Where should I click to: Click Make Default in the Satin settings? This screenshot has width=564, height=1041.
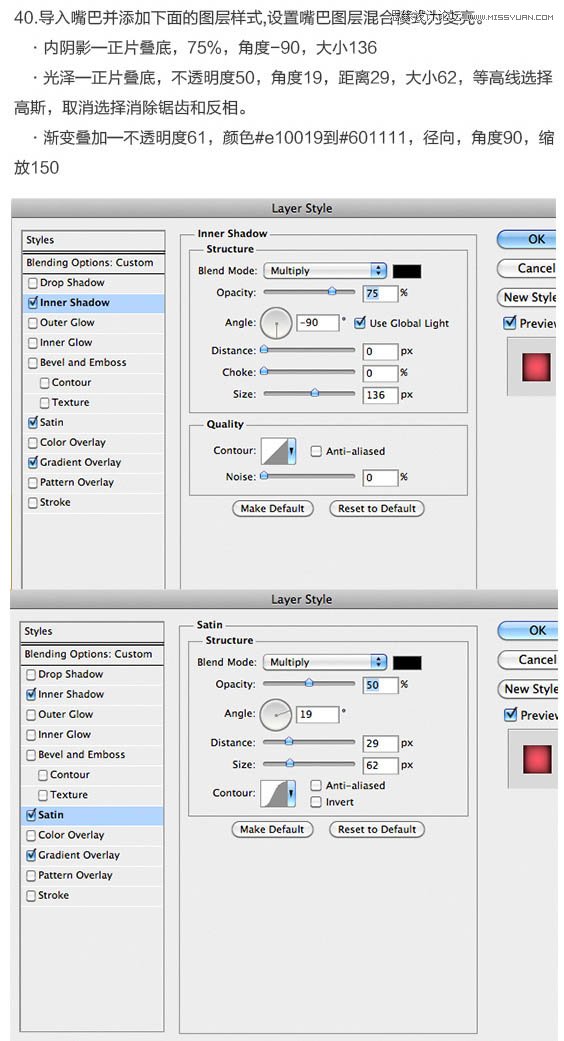tap(272, 829)
